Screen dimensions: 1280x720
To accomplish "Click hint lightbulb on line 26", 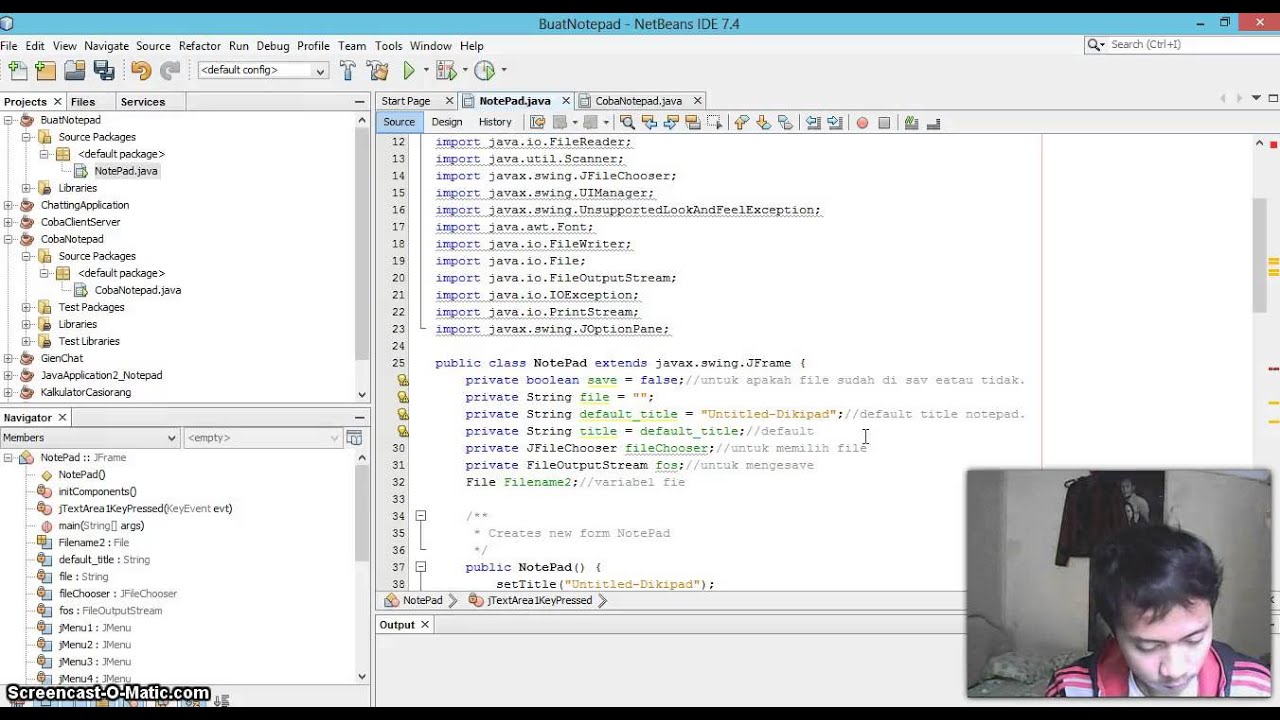I will [x=403, y=380].
